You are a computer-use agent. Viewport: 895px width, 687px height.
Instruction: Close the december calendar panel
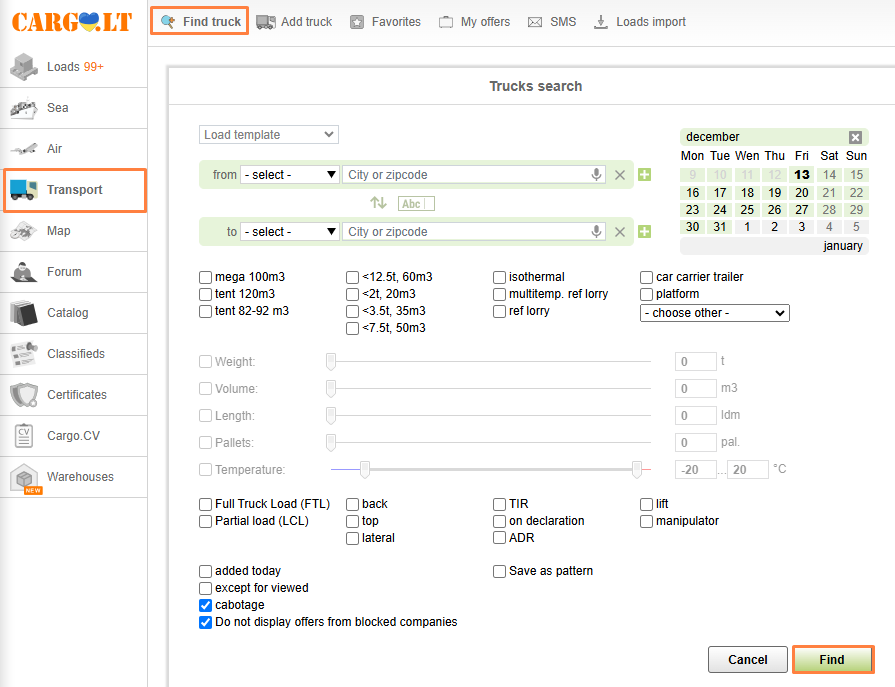click(x=855, y=137)
